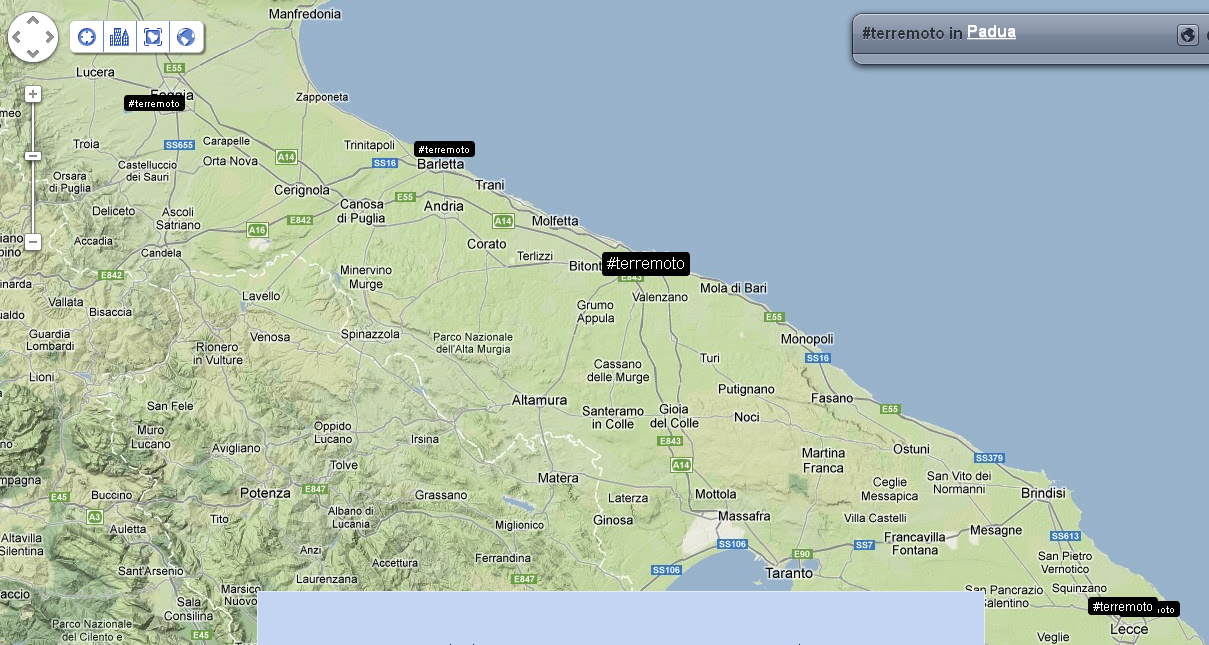The height and width of the screenshot is (645, 1209).
Task: Zoom in using the plus button
Action: coord(33,94)
